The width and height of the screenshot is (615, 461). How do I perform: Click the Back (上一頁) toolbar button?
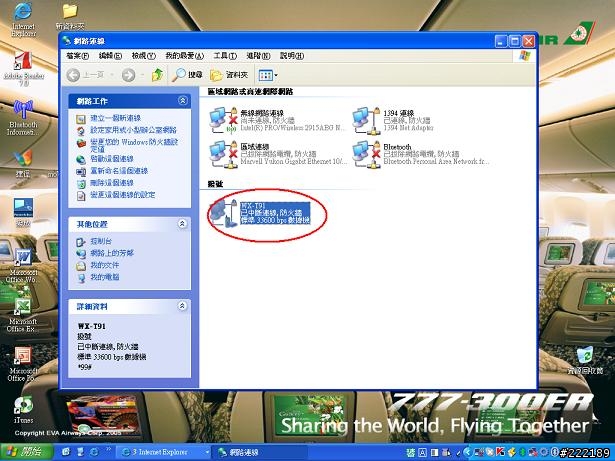point(86,75)
